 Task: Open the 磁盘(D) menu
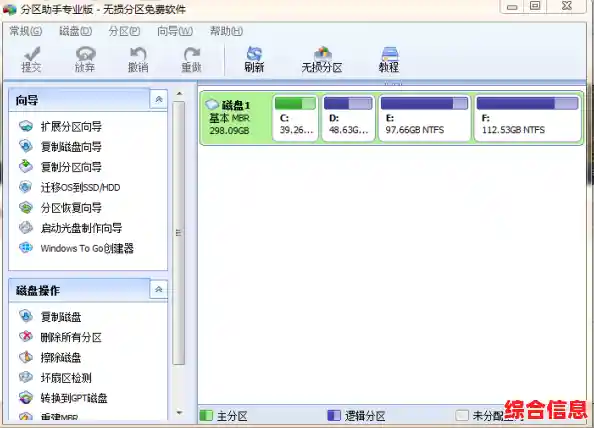tap(76, 31)
